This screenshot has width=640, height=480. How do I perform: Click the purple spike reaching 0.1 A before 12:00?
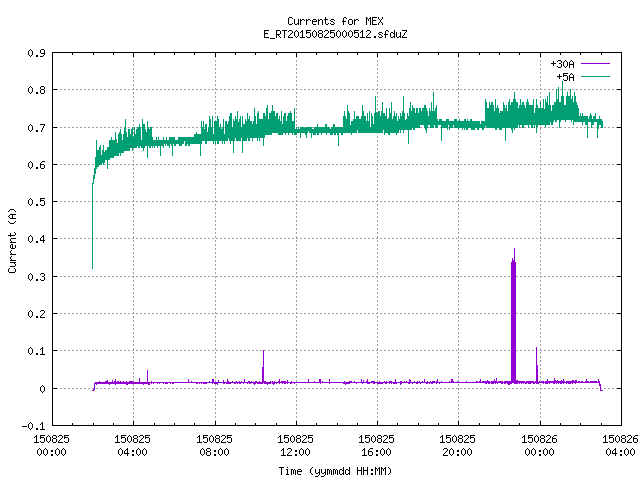click(x=263, y=367)
